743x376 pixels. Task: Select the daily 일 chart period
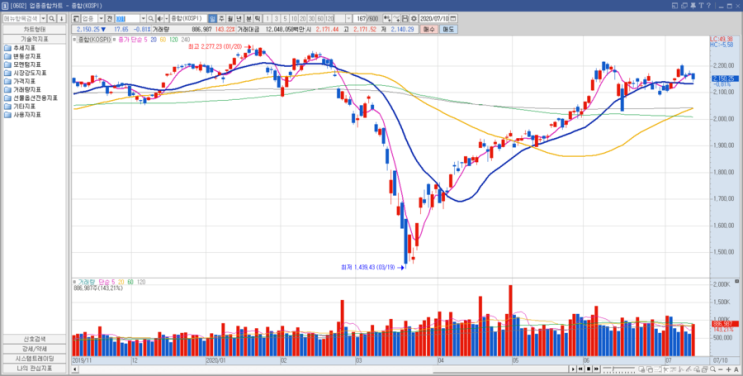coord(212,18)
